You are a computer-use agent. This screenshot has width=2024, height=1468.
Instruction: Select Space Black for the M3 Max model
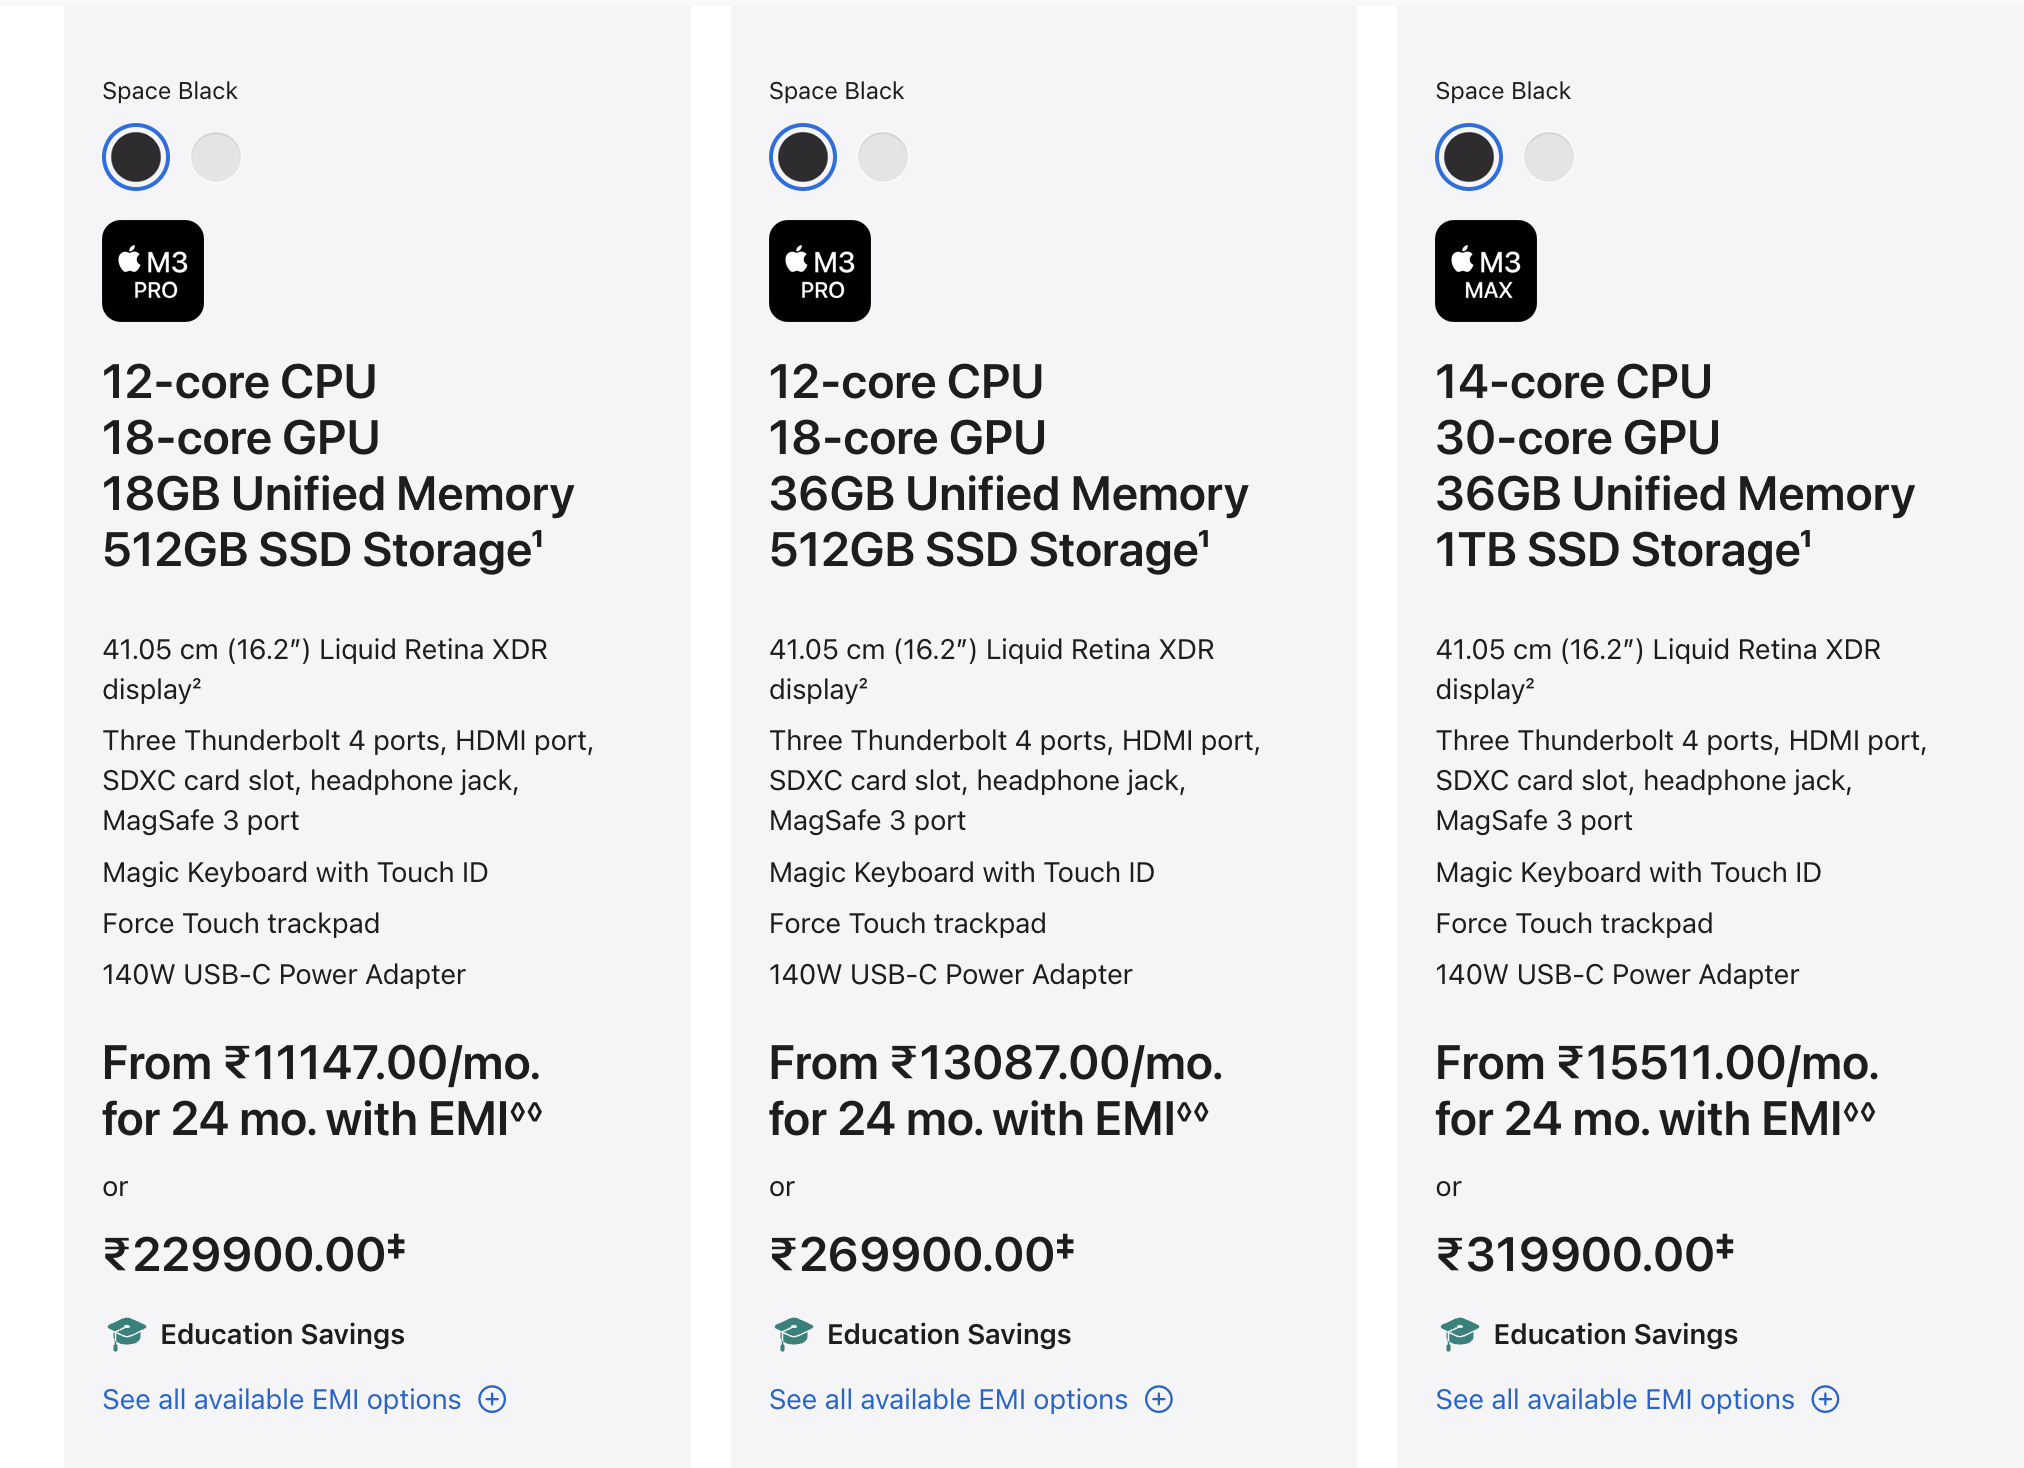tap(1469, 157)
